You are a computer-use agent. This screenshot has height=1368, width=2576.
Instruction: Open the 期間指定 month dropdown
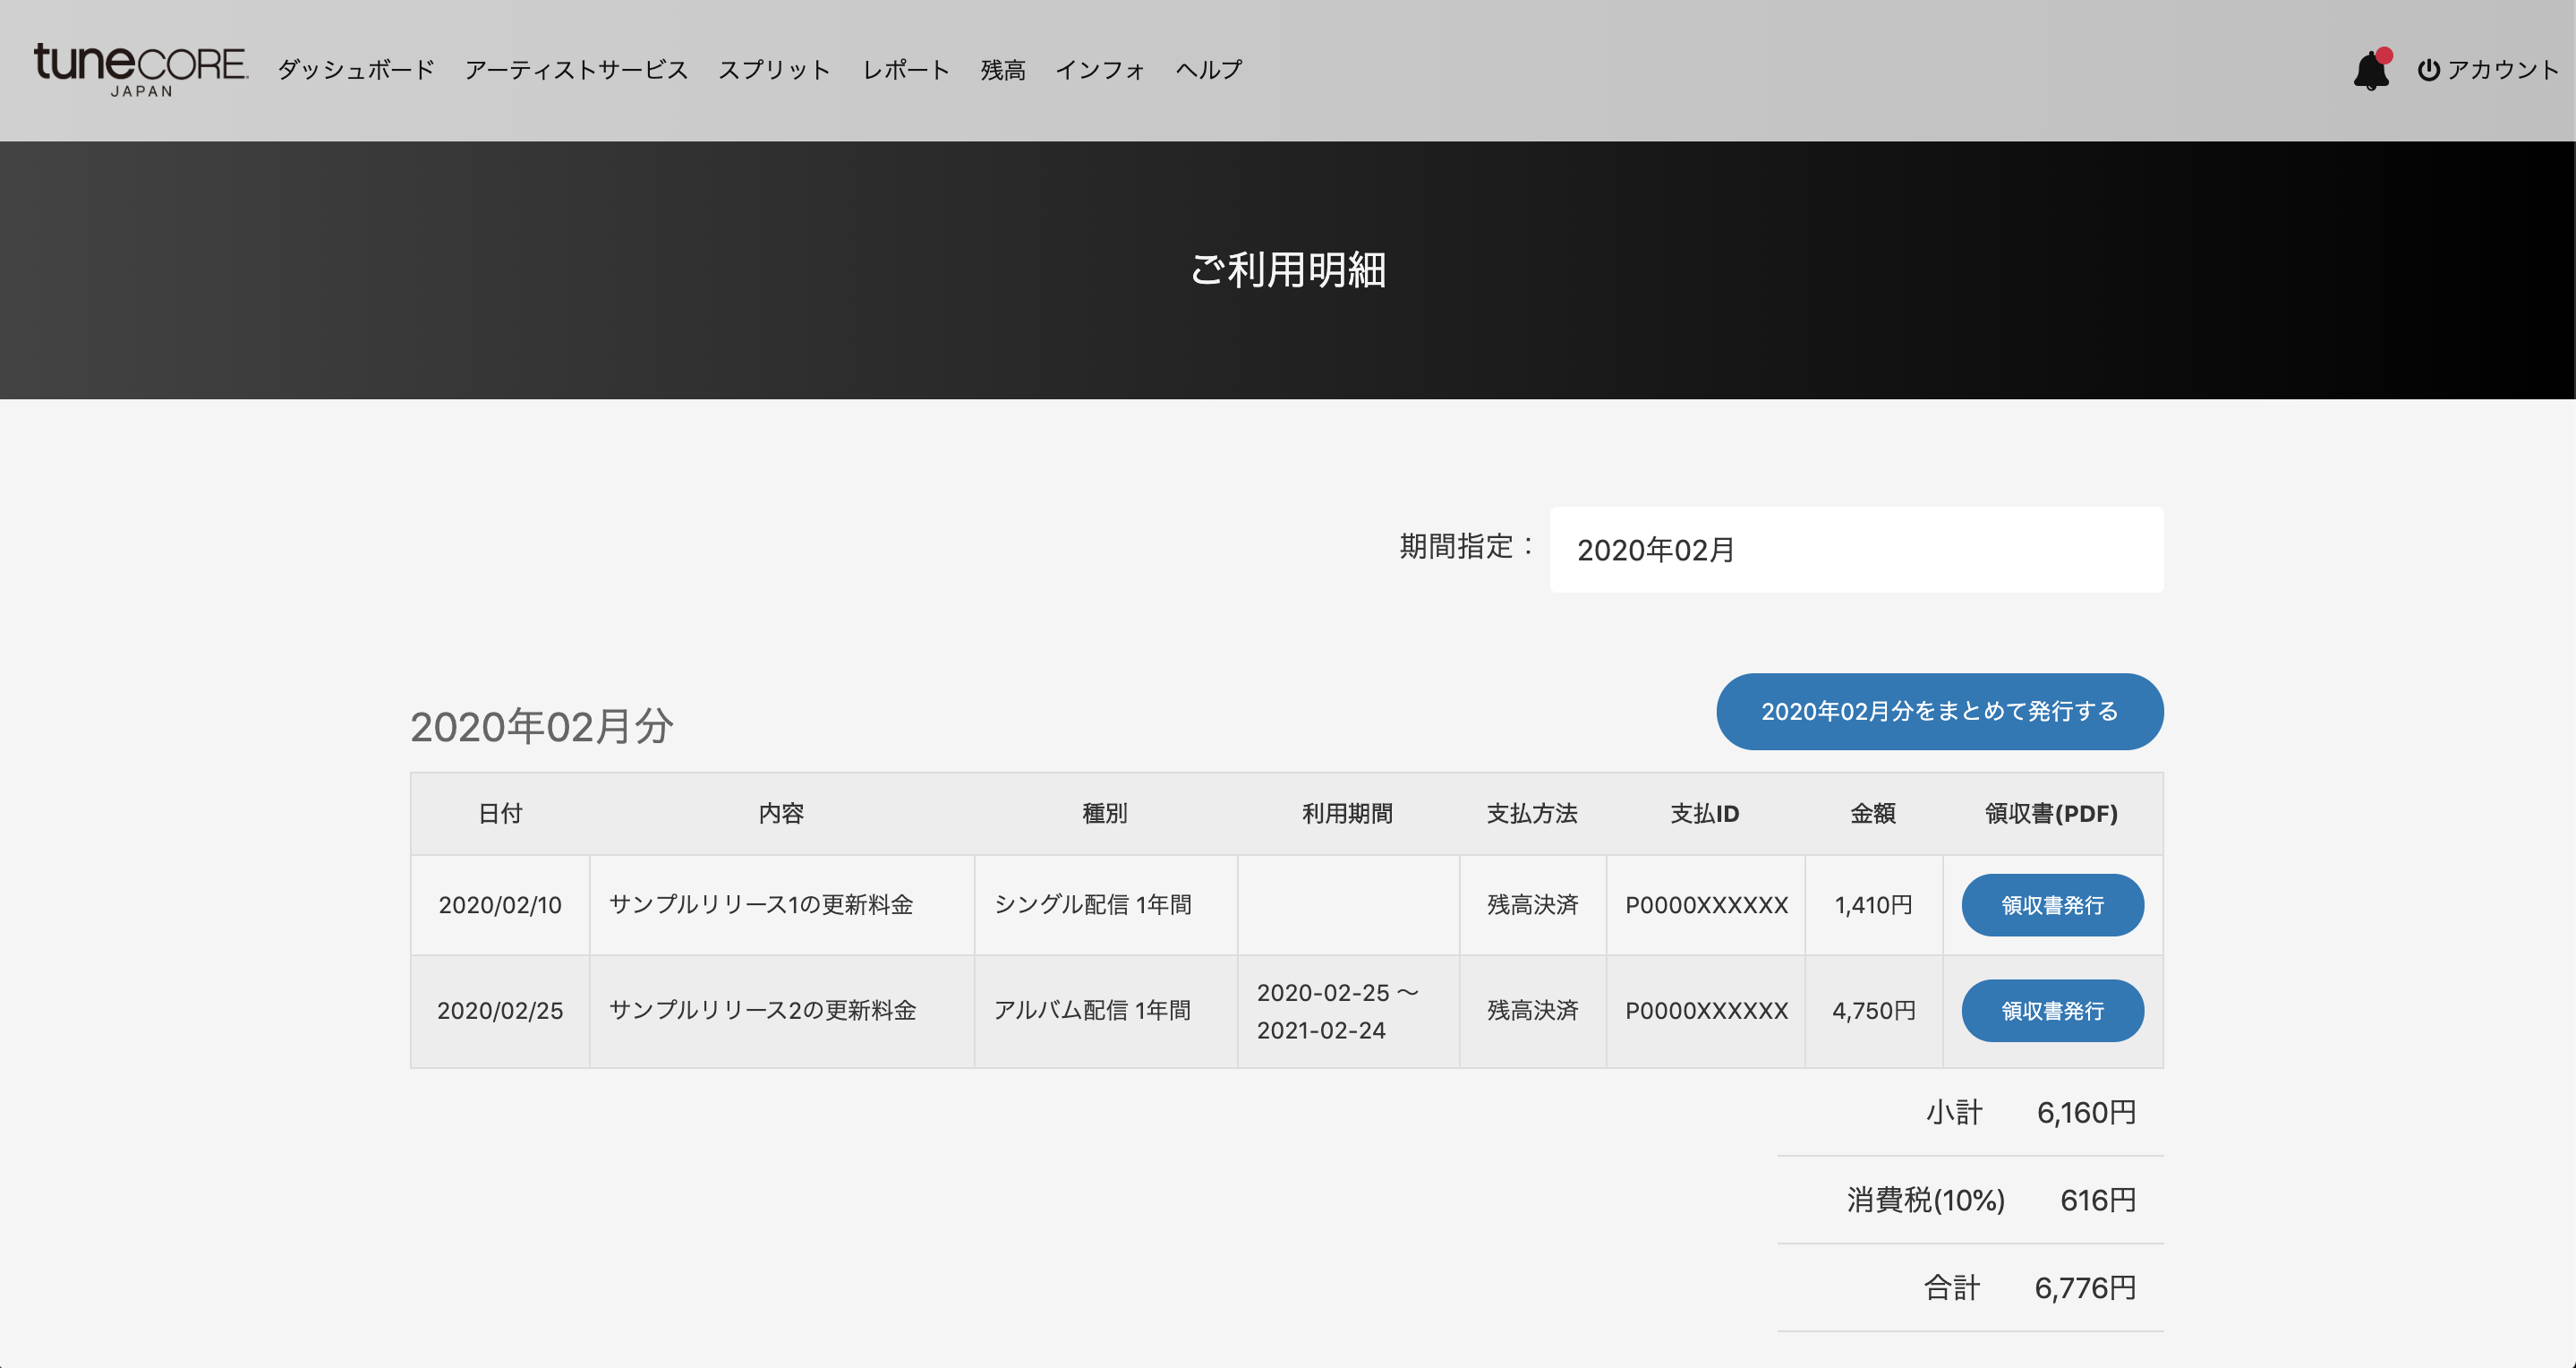click(x=1855, y=550)
